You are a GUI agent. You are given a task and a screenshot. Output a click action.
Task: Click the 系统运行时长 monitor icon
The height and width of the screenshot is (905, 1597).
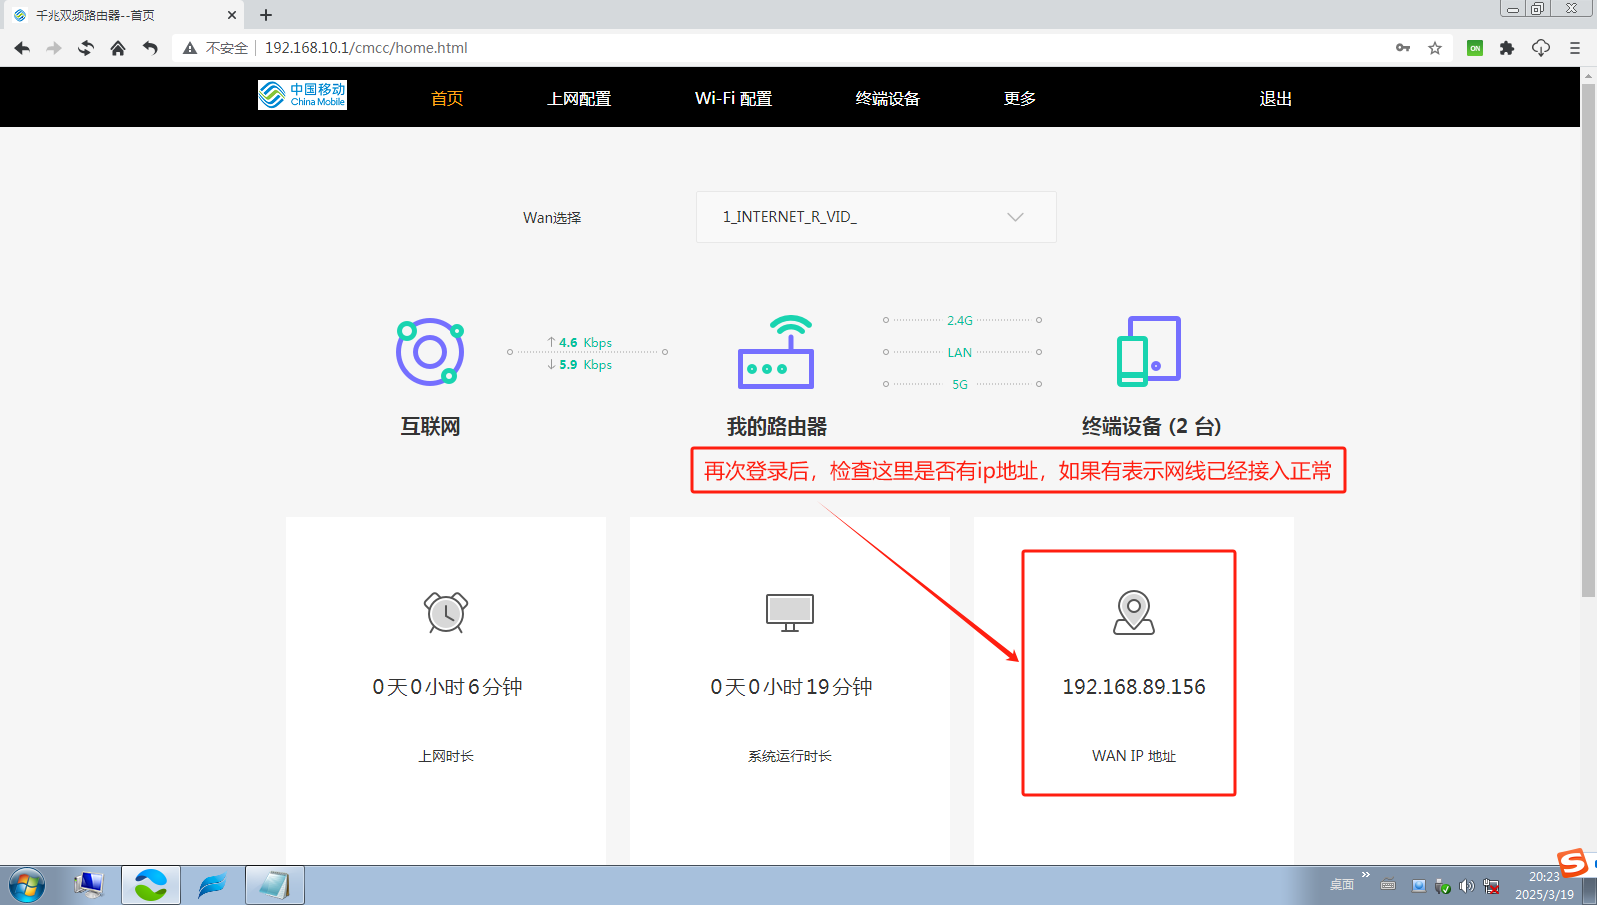click(790, 612)
